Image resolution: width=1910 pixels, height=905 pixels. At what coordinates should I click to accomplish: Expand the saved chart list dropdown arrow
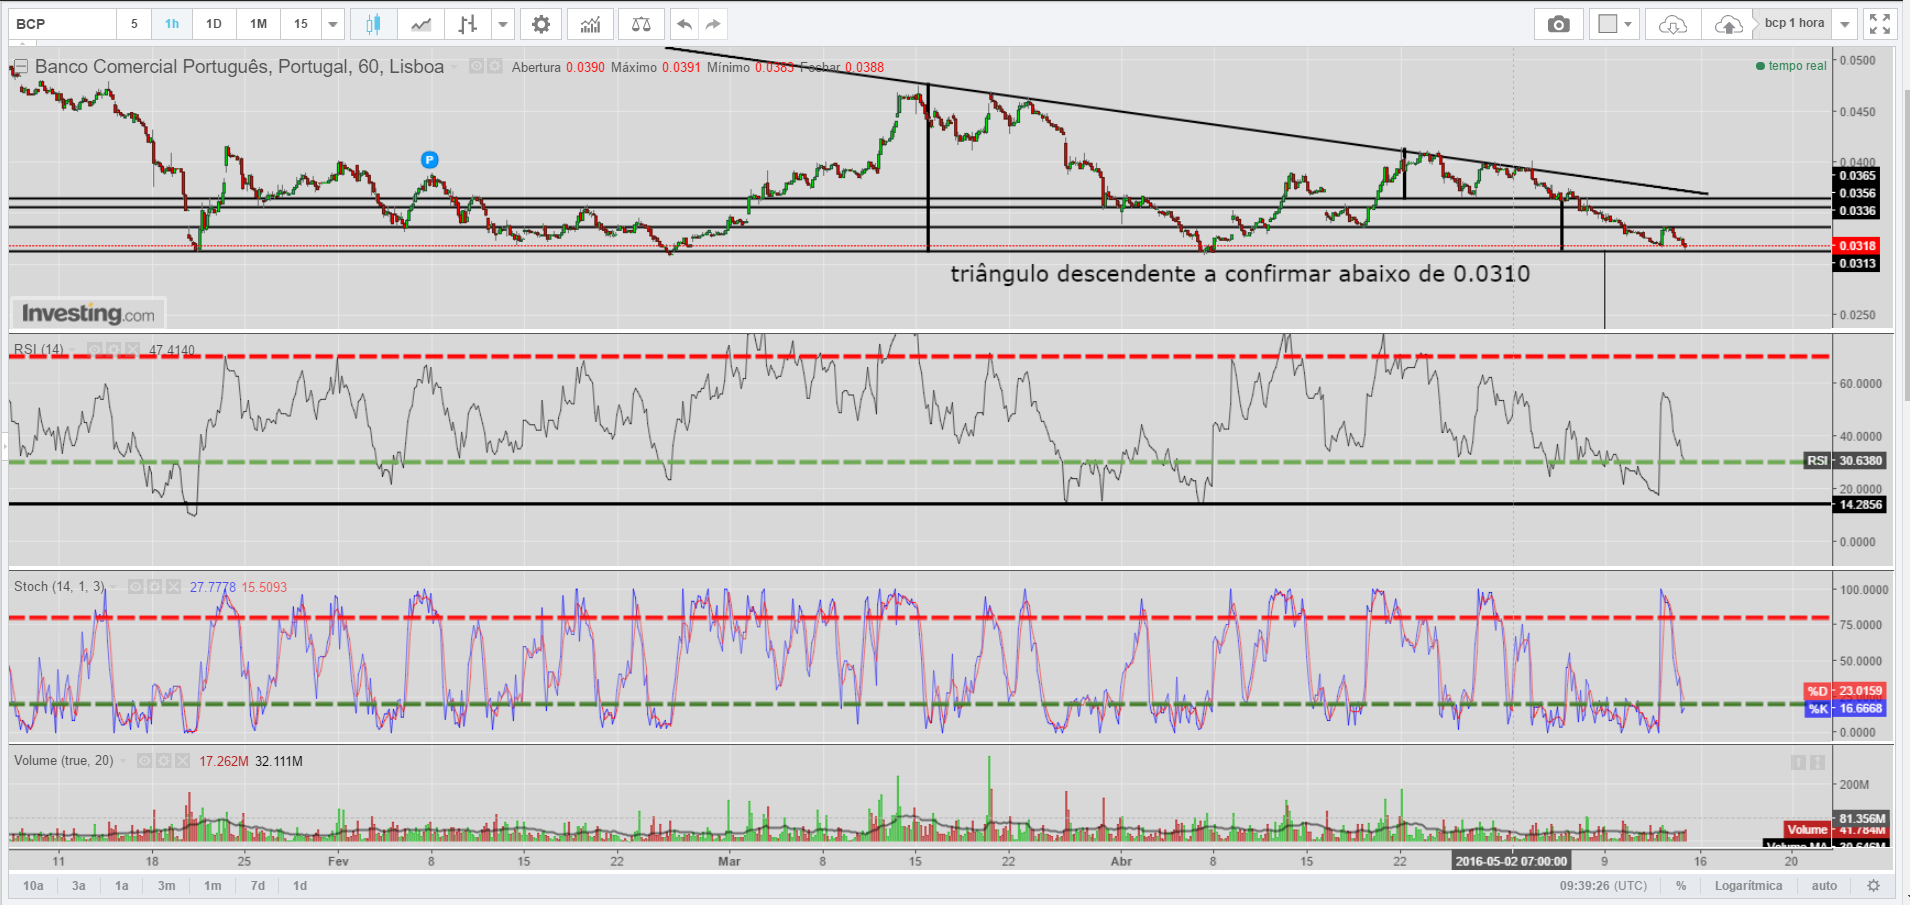tap(1845, 24)
